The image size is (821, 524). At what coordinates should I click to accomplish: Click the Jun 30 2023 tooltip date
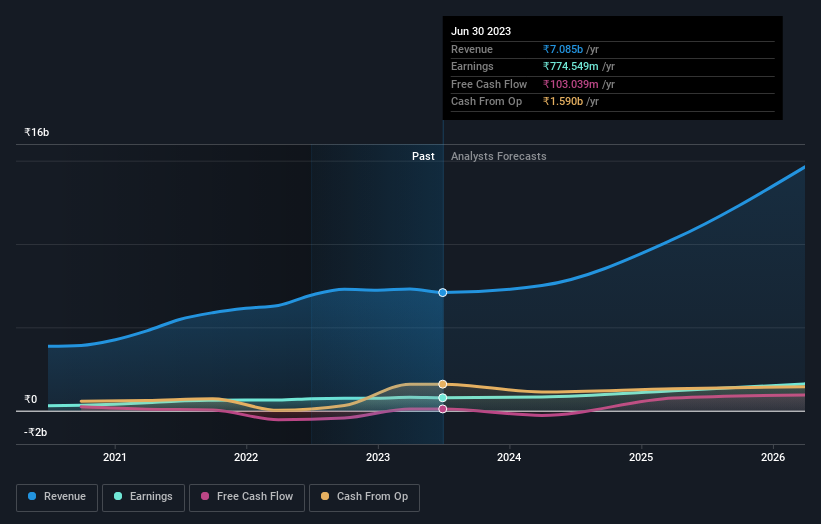tap(481, 31)
